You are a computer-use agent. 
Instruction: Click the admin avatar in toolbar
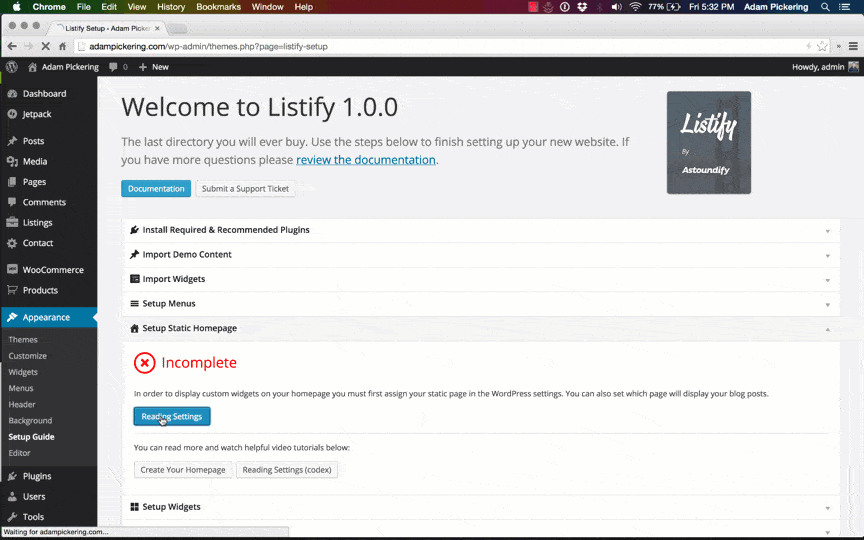pyautogui.click(x=854, y=67)
